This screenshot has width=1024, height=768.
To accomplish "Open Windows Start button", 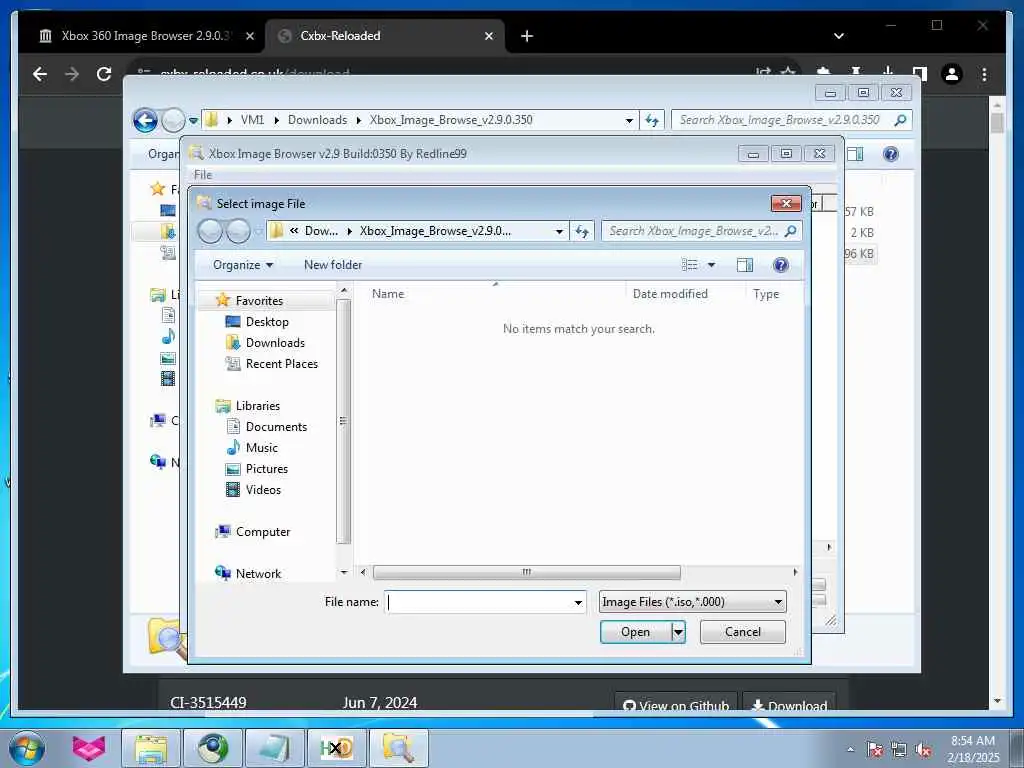I will coord(27,748).
